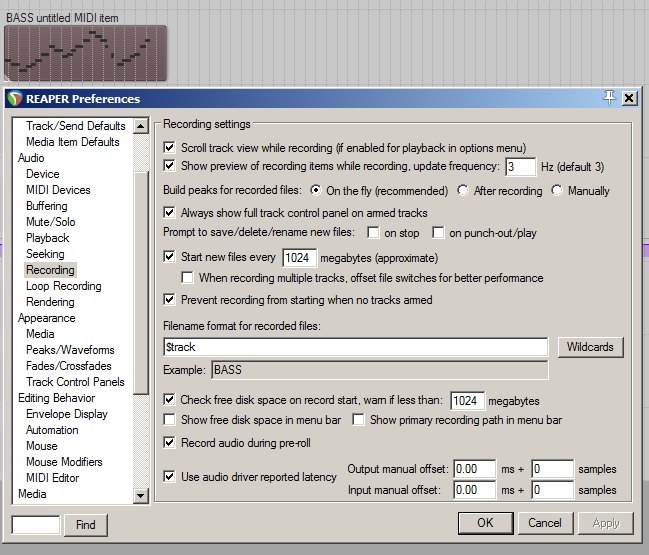Open the Peaks/Waveforms preferences page
Viewport: 649px width, 555px height.
pos(70,350)
